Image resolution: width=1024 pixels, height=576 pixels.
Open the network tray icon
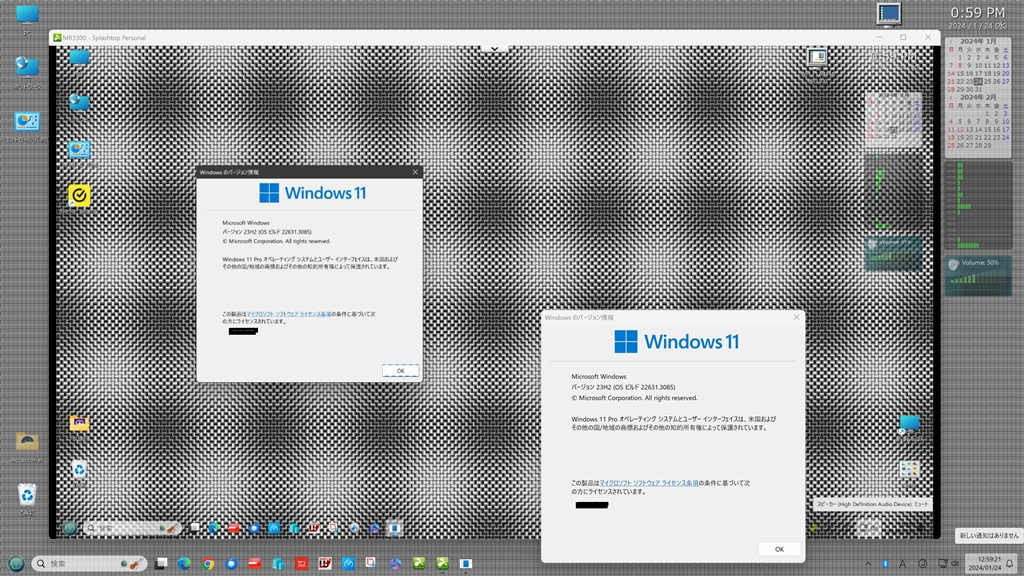942,564
